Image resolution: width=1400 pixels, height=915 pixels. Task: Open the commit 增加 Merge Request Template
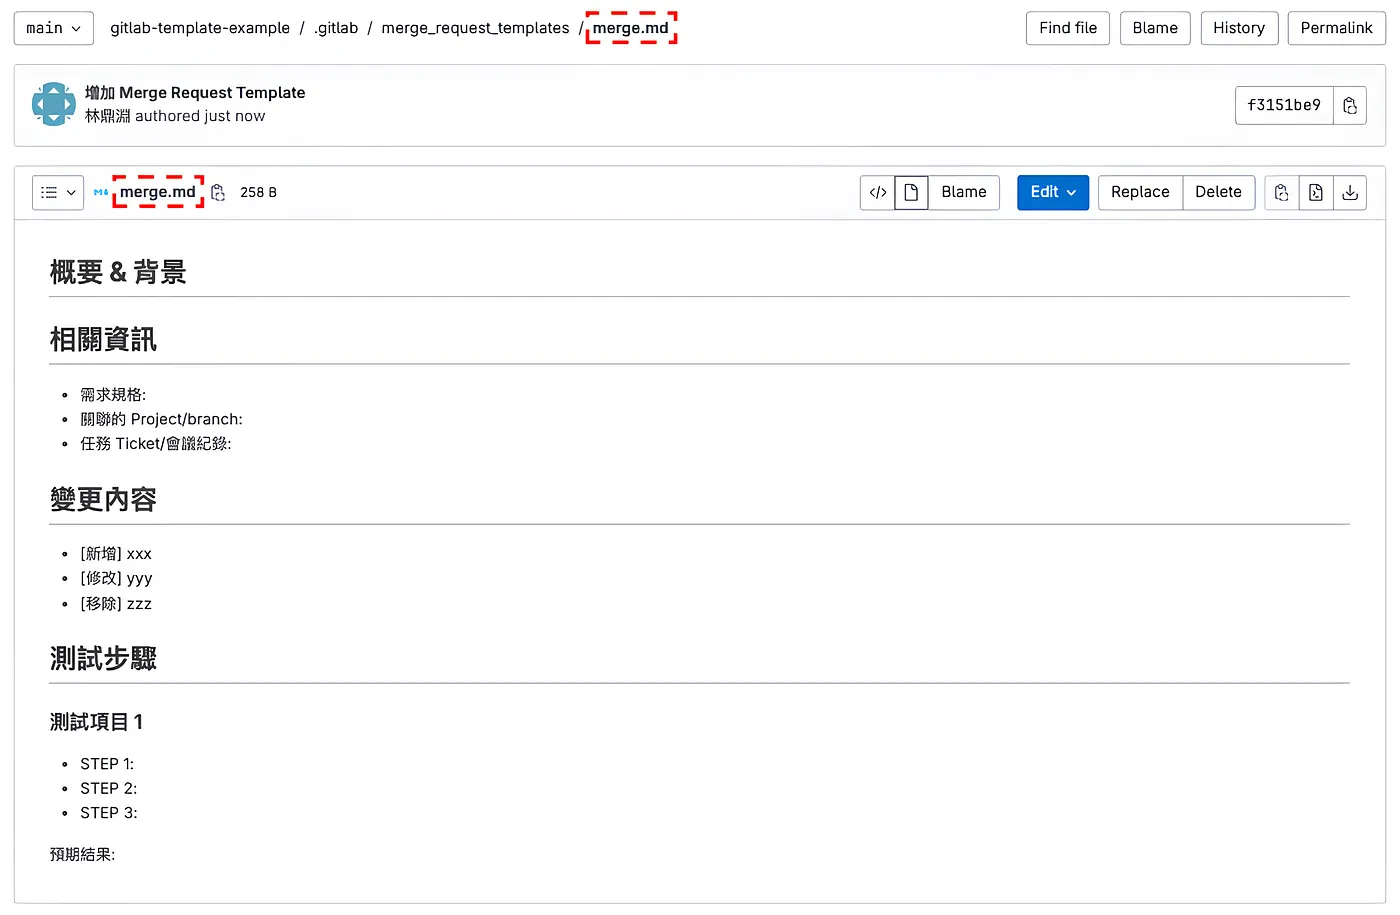(195, 93)
